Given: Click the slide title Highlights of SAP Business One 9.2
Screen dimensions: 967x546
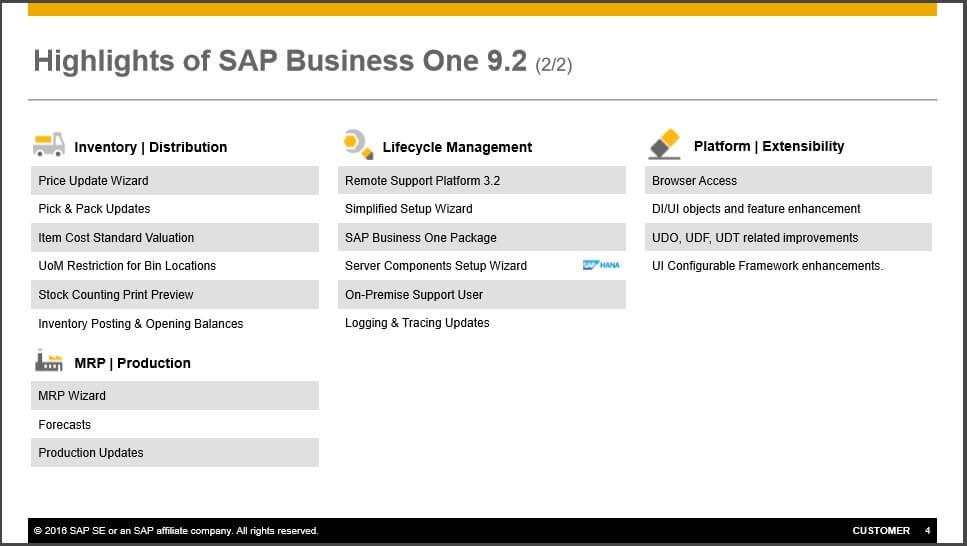Looking at the screenshot, I should pyautogui.click(x=280, y=61).
